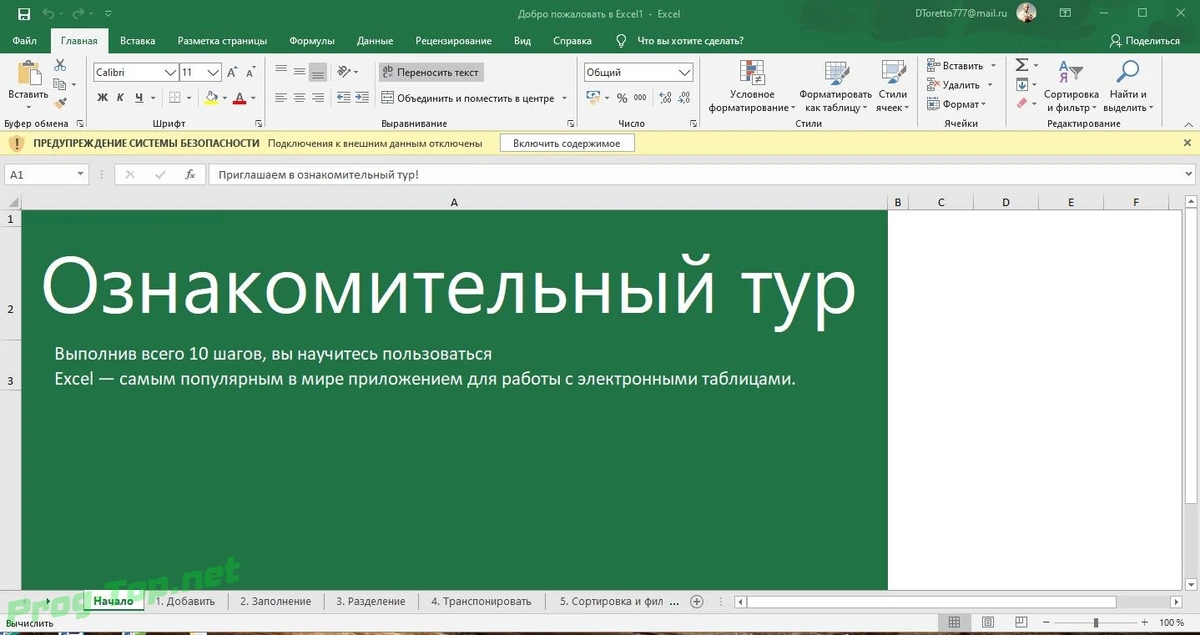
Task: Click the zoom slider in status bar
Action: point(1095,623)
